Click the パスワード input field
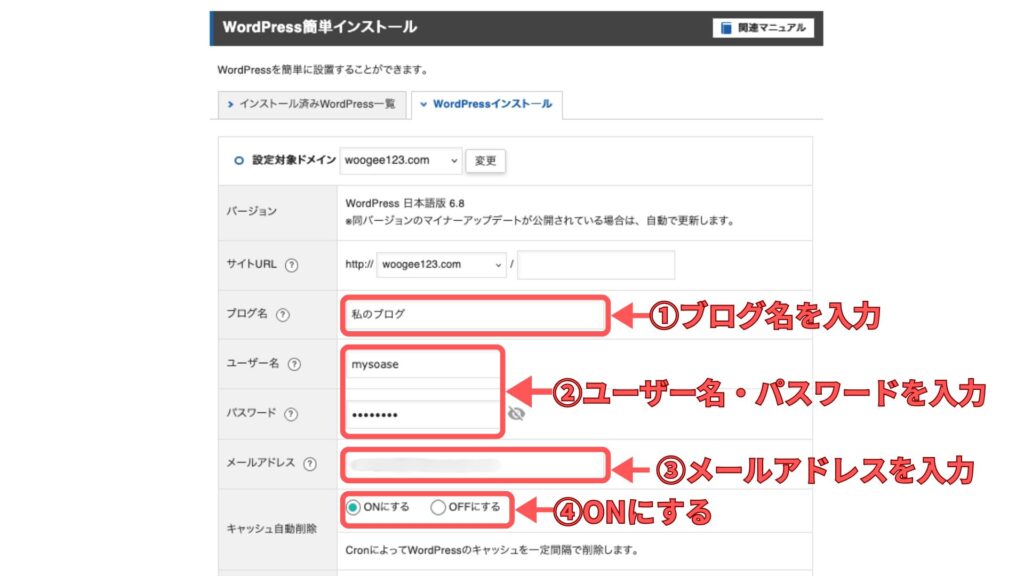This screenshot has width=1024, height=576. pos(422,414)
